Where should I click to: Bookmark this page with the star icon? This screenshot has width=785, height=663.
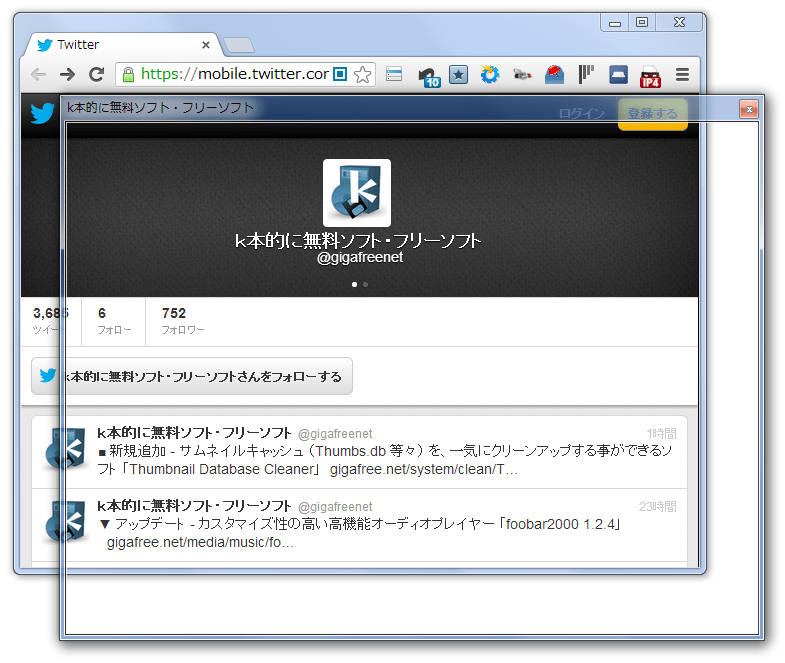tap(362, 75)
